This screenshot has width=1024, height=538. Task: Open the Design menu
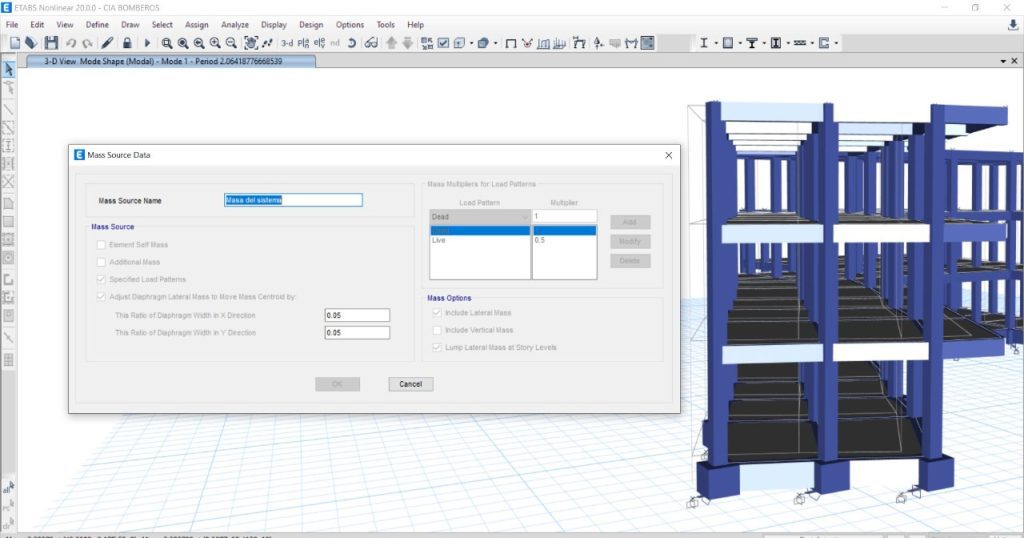click(x=311, y=25)
